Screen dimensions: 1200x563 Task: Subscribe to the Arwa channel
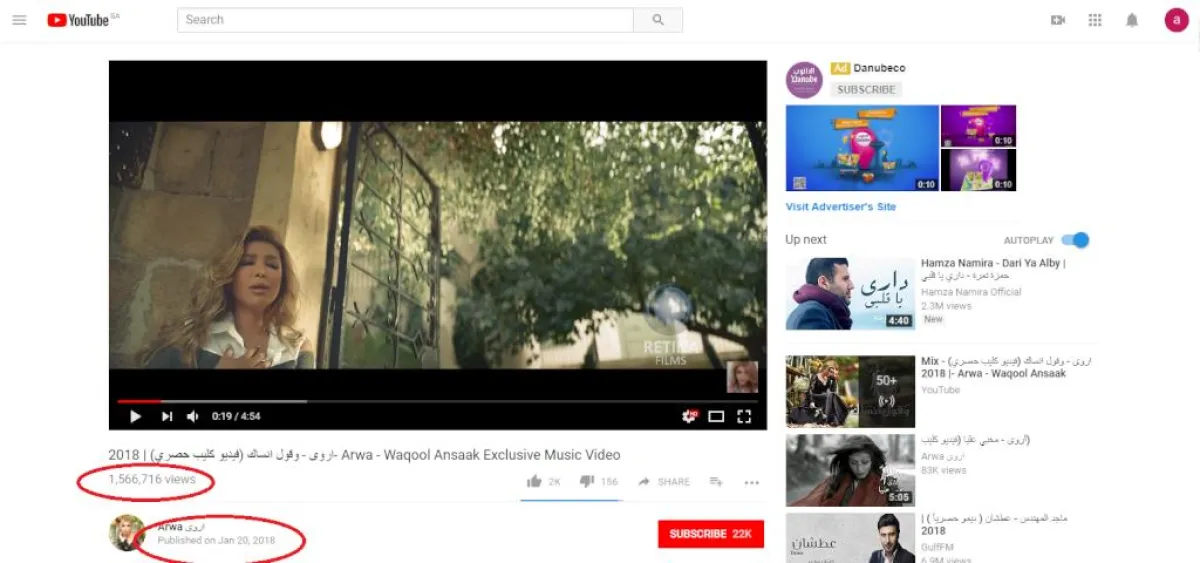pyautogui.click(x=710, y=534)
